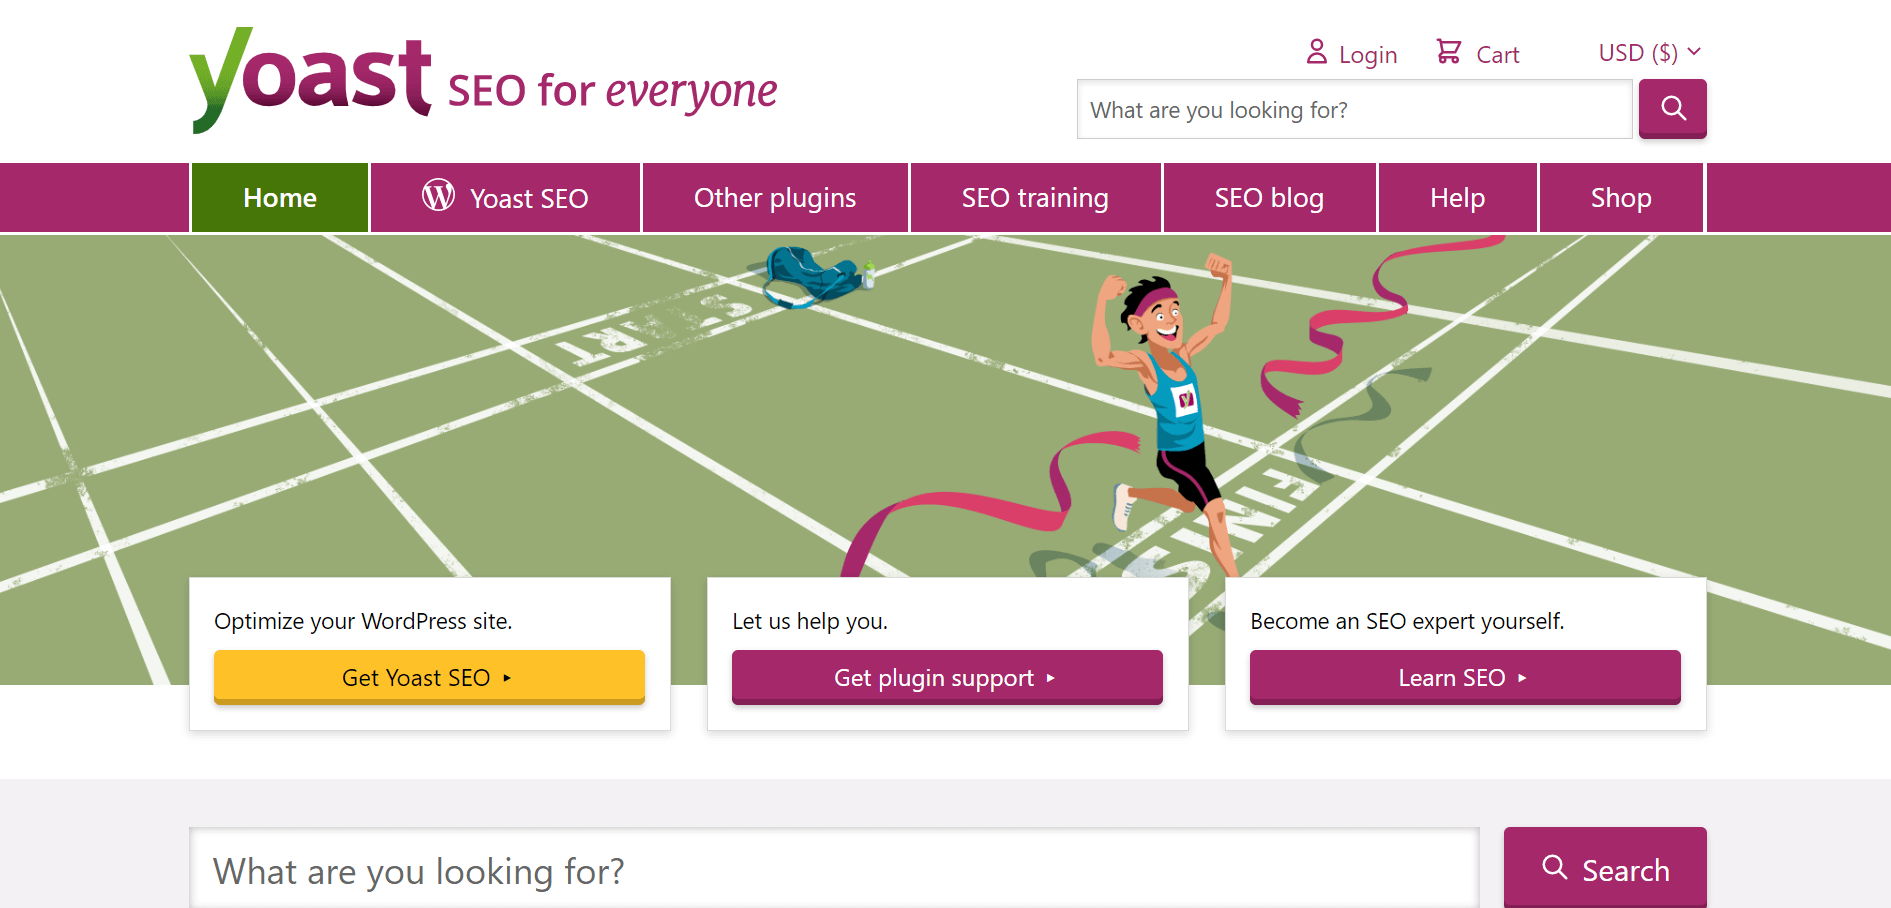
Task: Click the "SEO for everyone" tagline
Action: pos(612,92)
